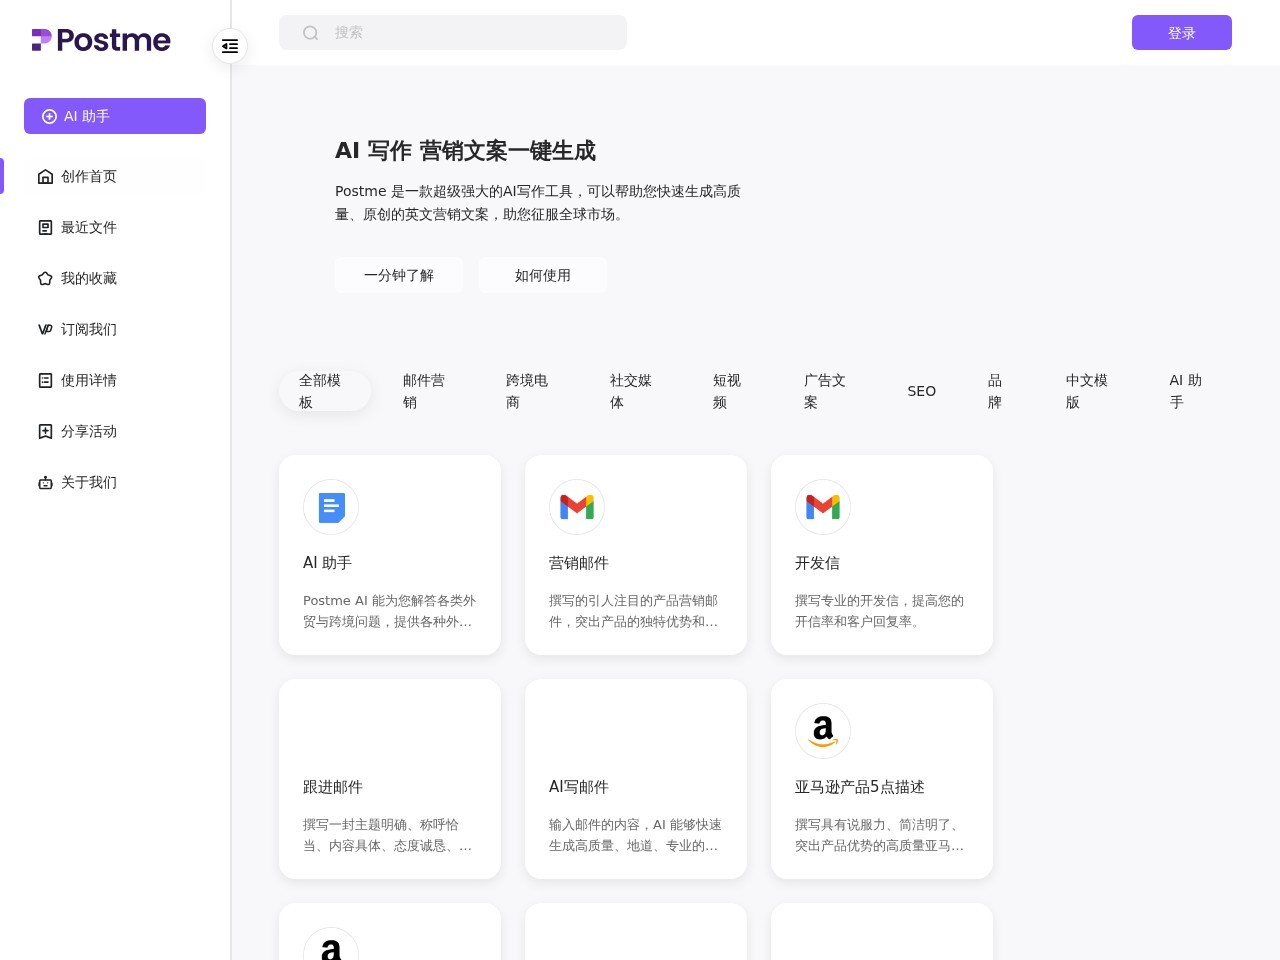
Task: Click the sidebar collapse icon
Action: click(230, 46)
